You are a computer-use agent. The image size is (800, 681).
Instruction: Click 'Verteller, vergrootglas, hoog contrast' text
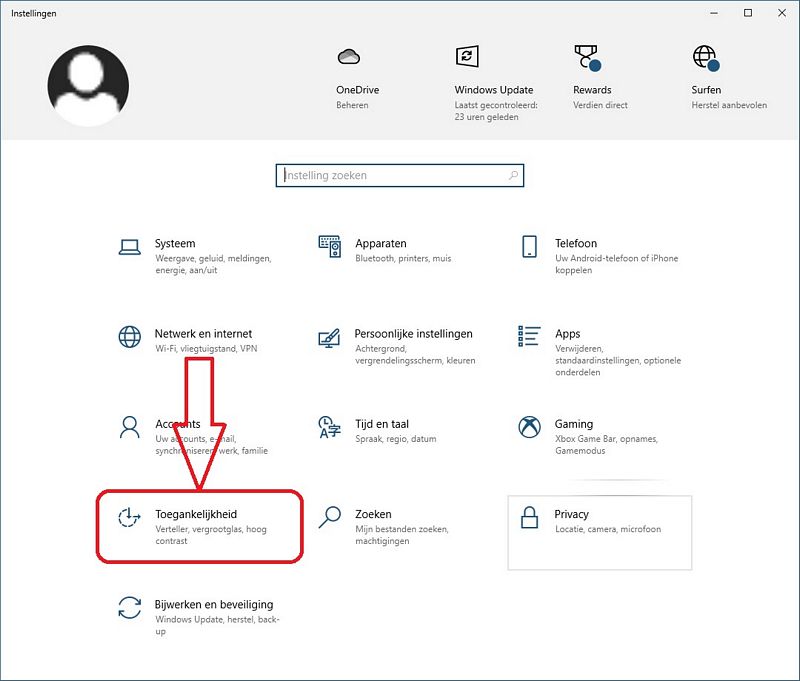(x=211, y=535)
